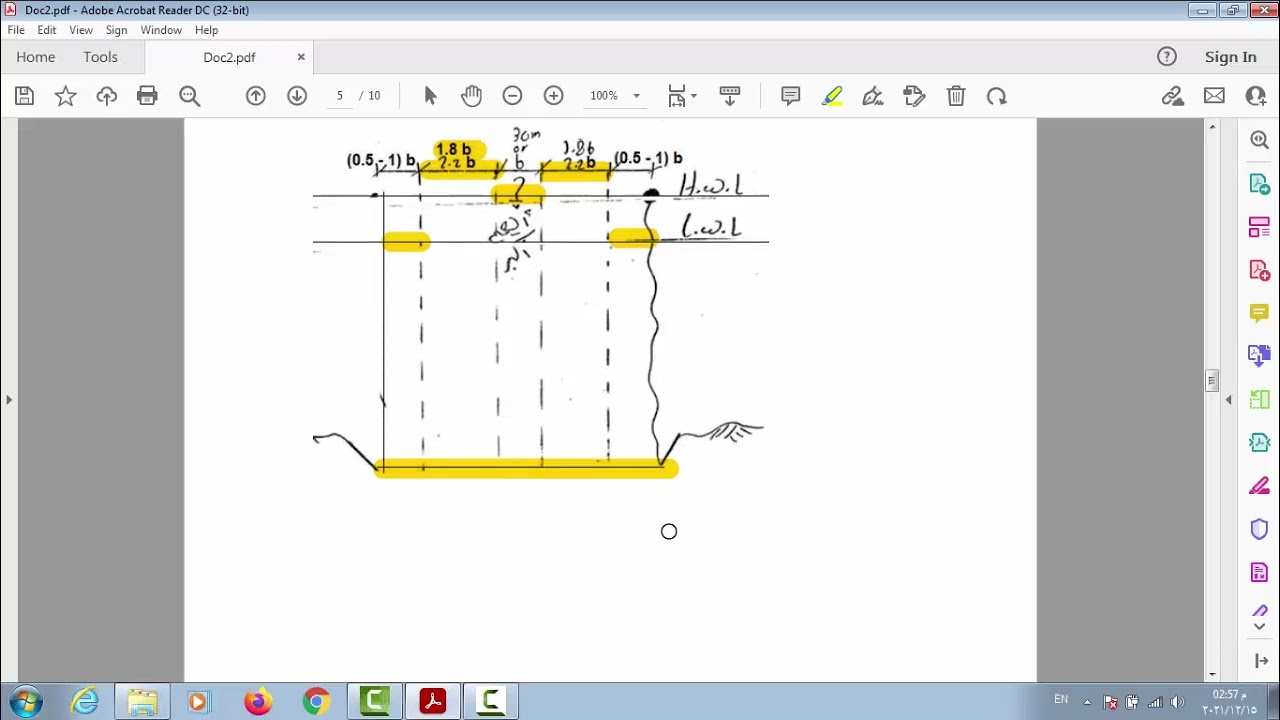Switch to the Tools tab
This screenshot has width=1280, height=720.
(x=100, y=57)
